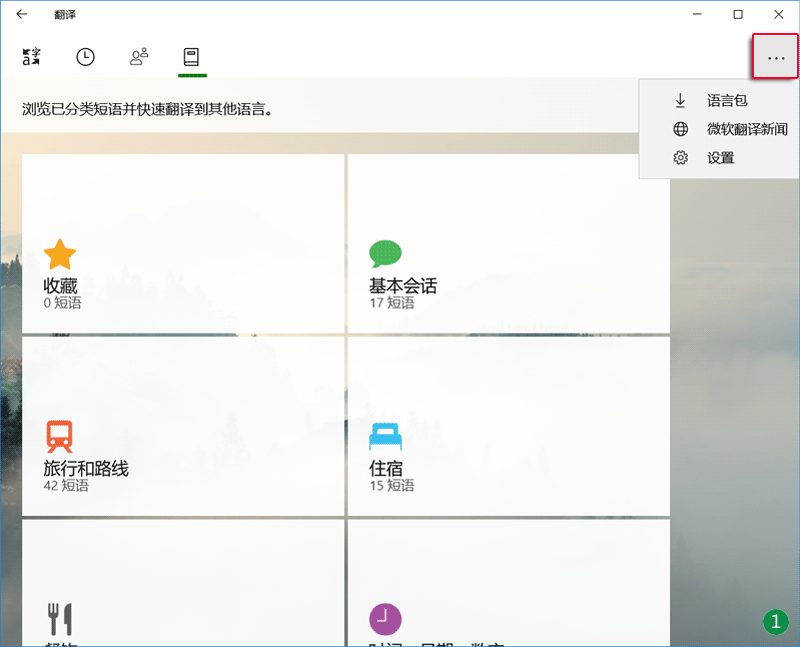The image size is (800, 647).
Task: Open 设置 from the menu
Action: point(719,158)
